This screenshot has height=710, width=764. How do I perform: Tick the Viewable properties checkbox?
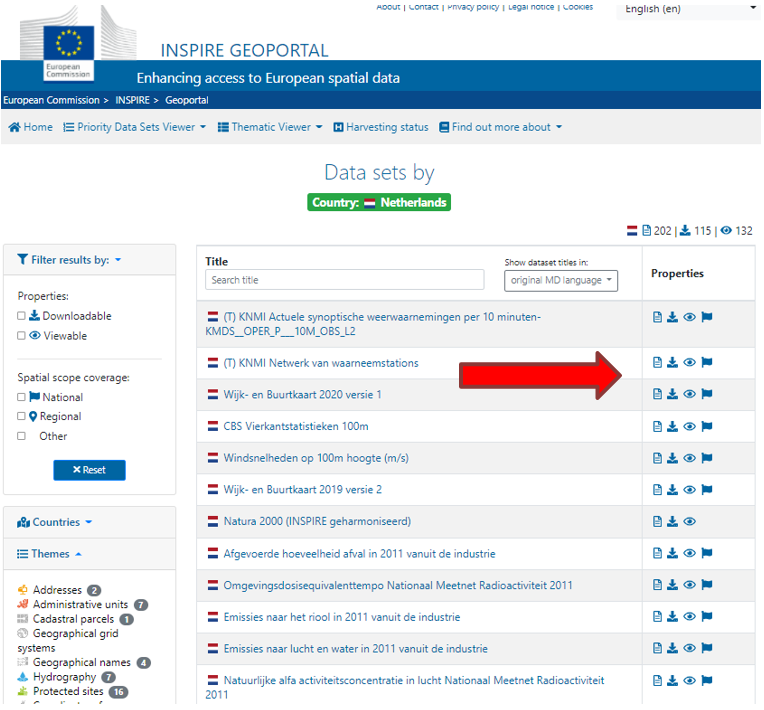pos(21,336)
